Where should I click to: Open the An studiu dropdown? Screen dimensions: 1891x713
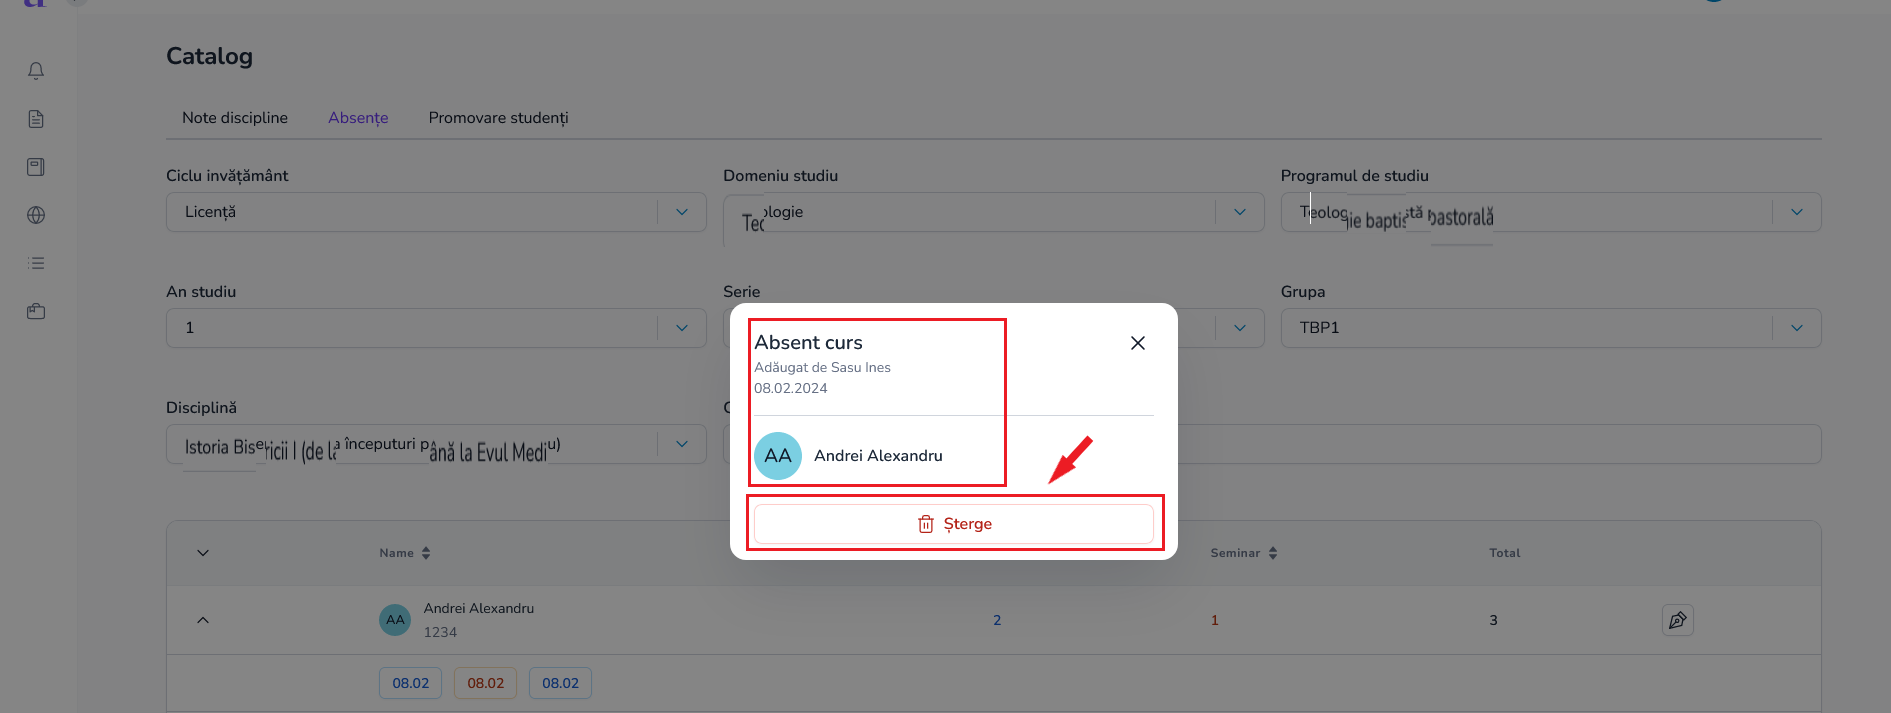[x=436, y=328]
